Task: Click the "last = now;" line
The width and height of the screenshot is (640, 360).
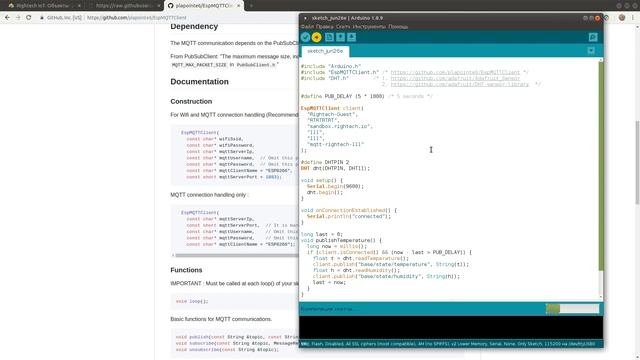Action: tap(329, 282)
